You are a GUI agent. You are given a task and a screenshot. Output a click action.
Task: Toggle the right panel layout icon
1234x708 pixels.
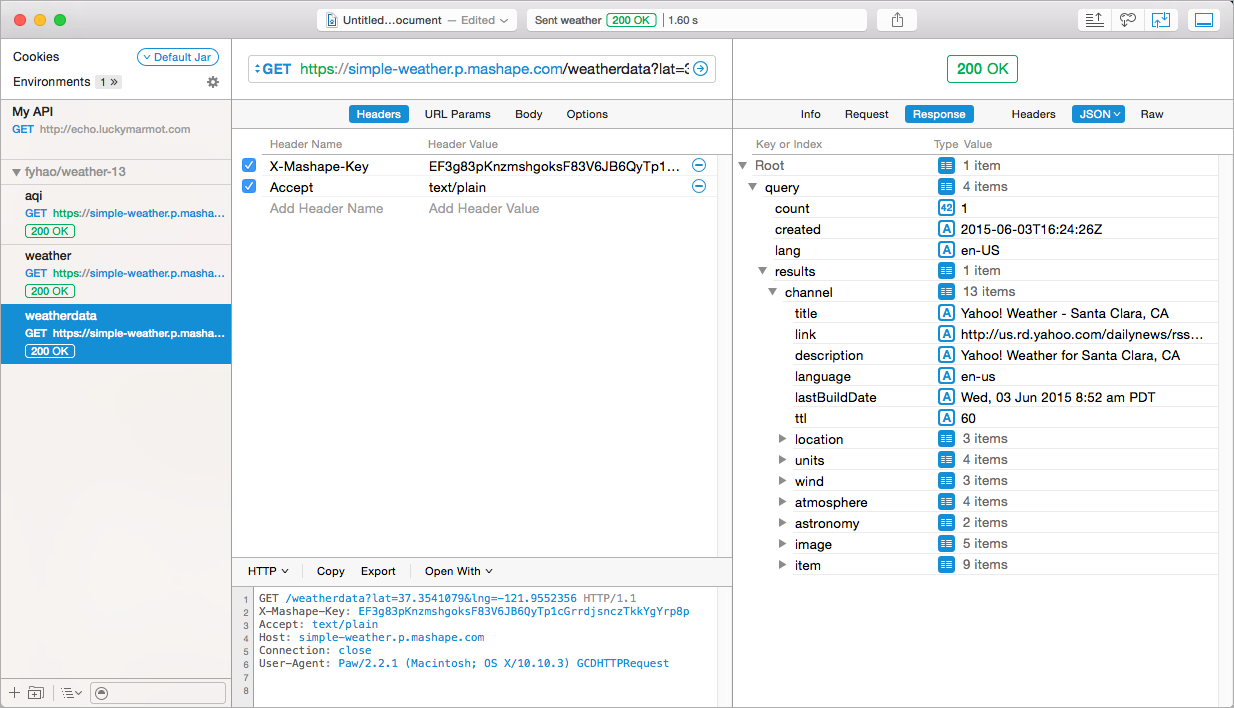(x=1203, y=20)
